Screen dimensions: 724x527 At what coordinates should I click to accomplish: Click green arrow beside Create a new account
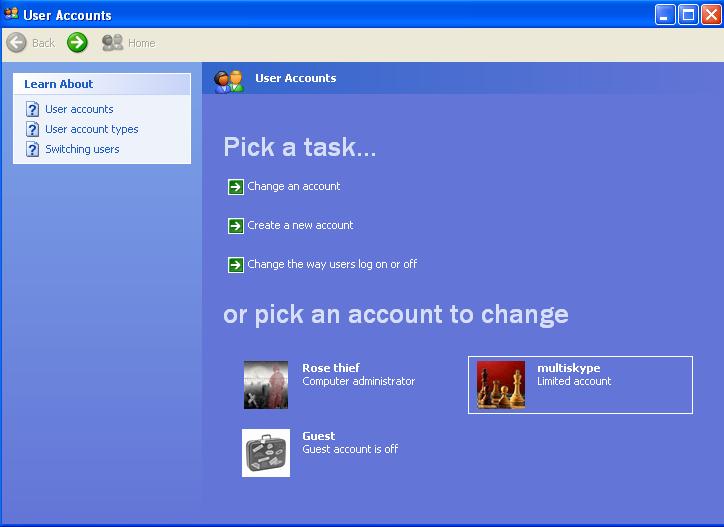[x=235, y=226]
